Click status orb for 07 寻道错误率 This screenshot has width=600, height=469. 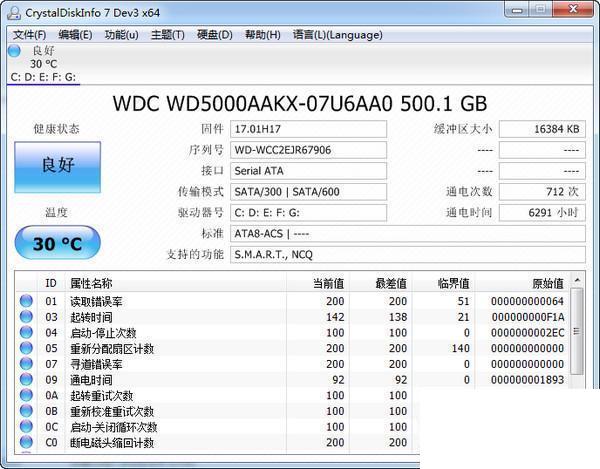tap(26, 364)
